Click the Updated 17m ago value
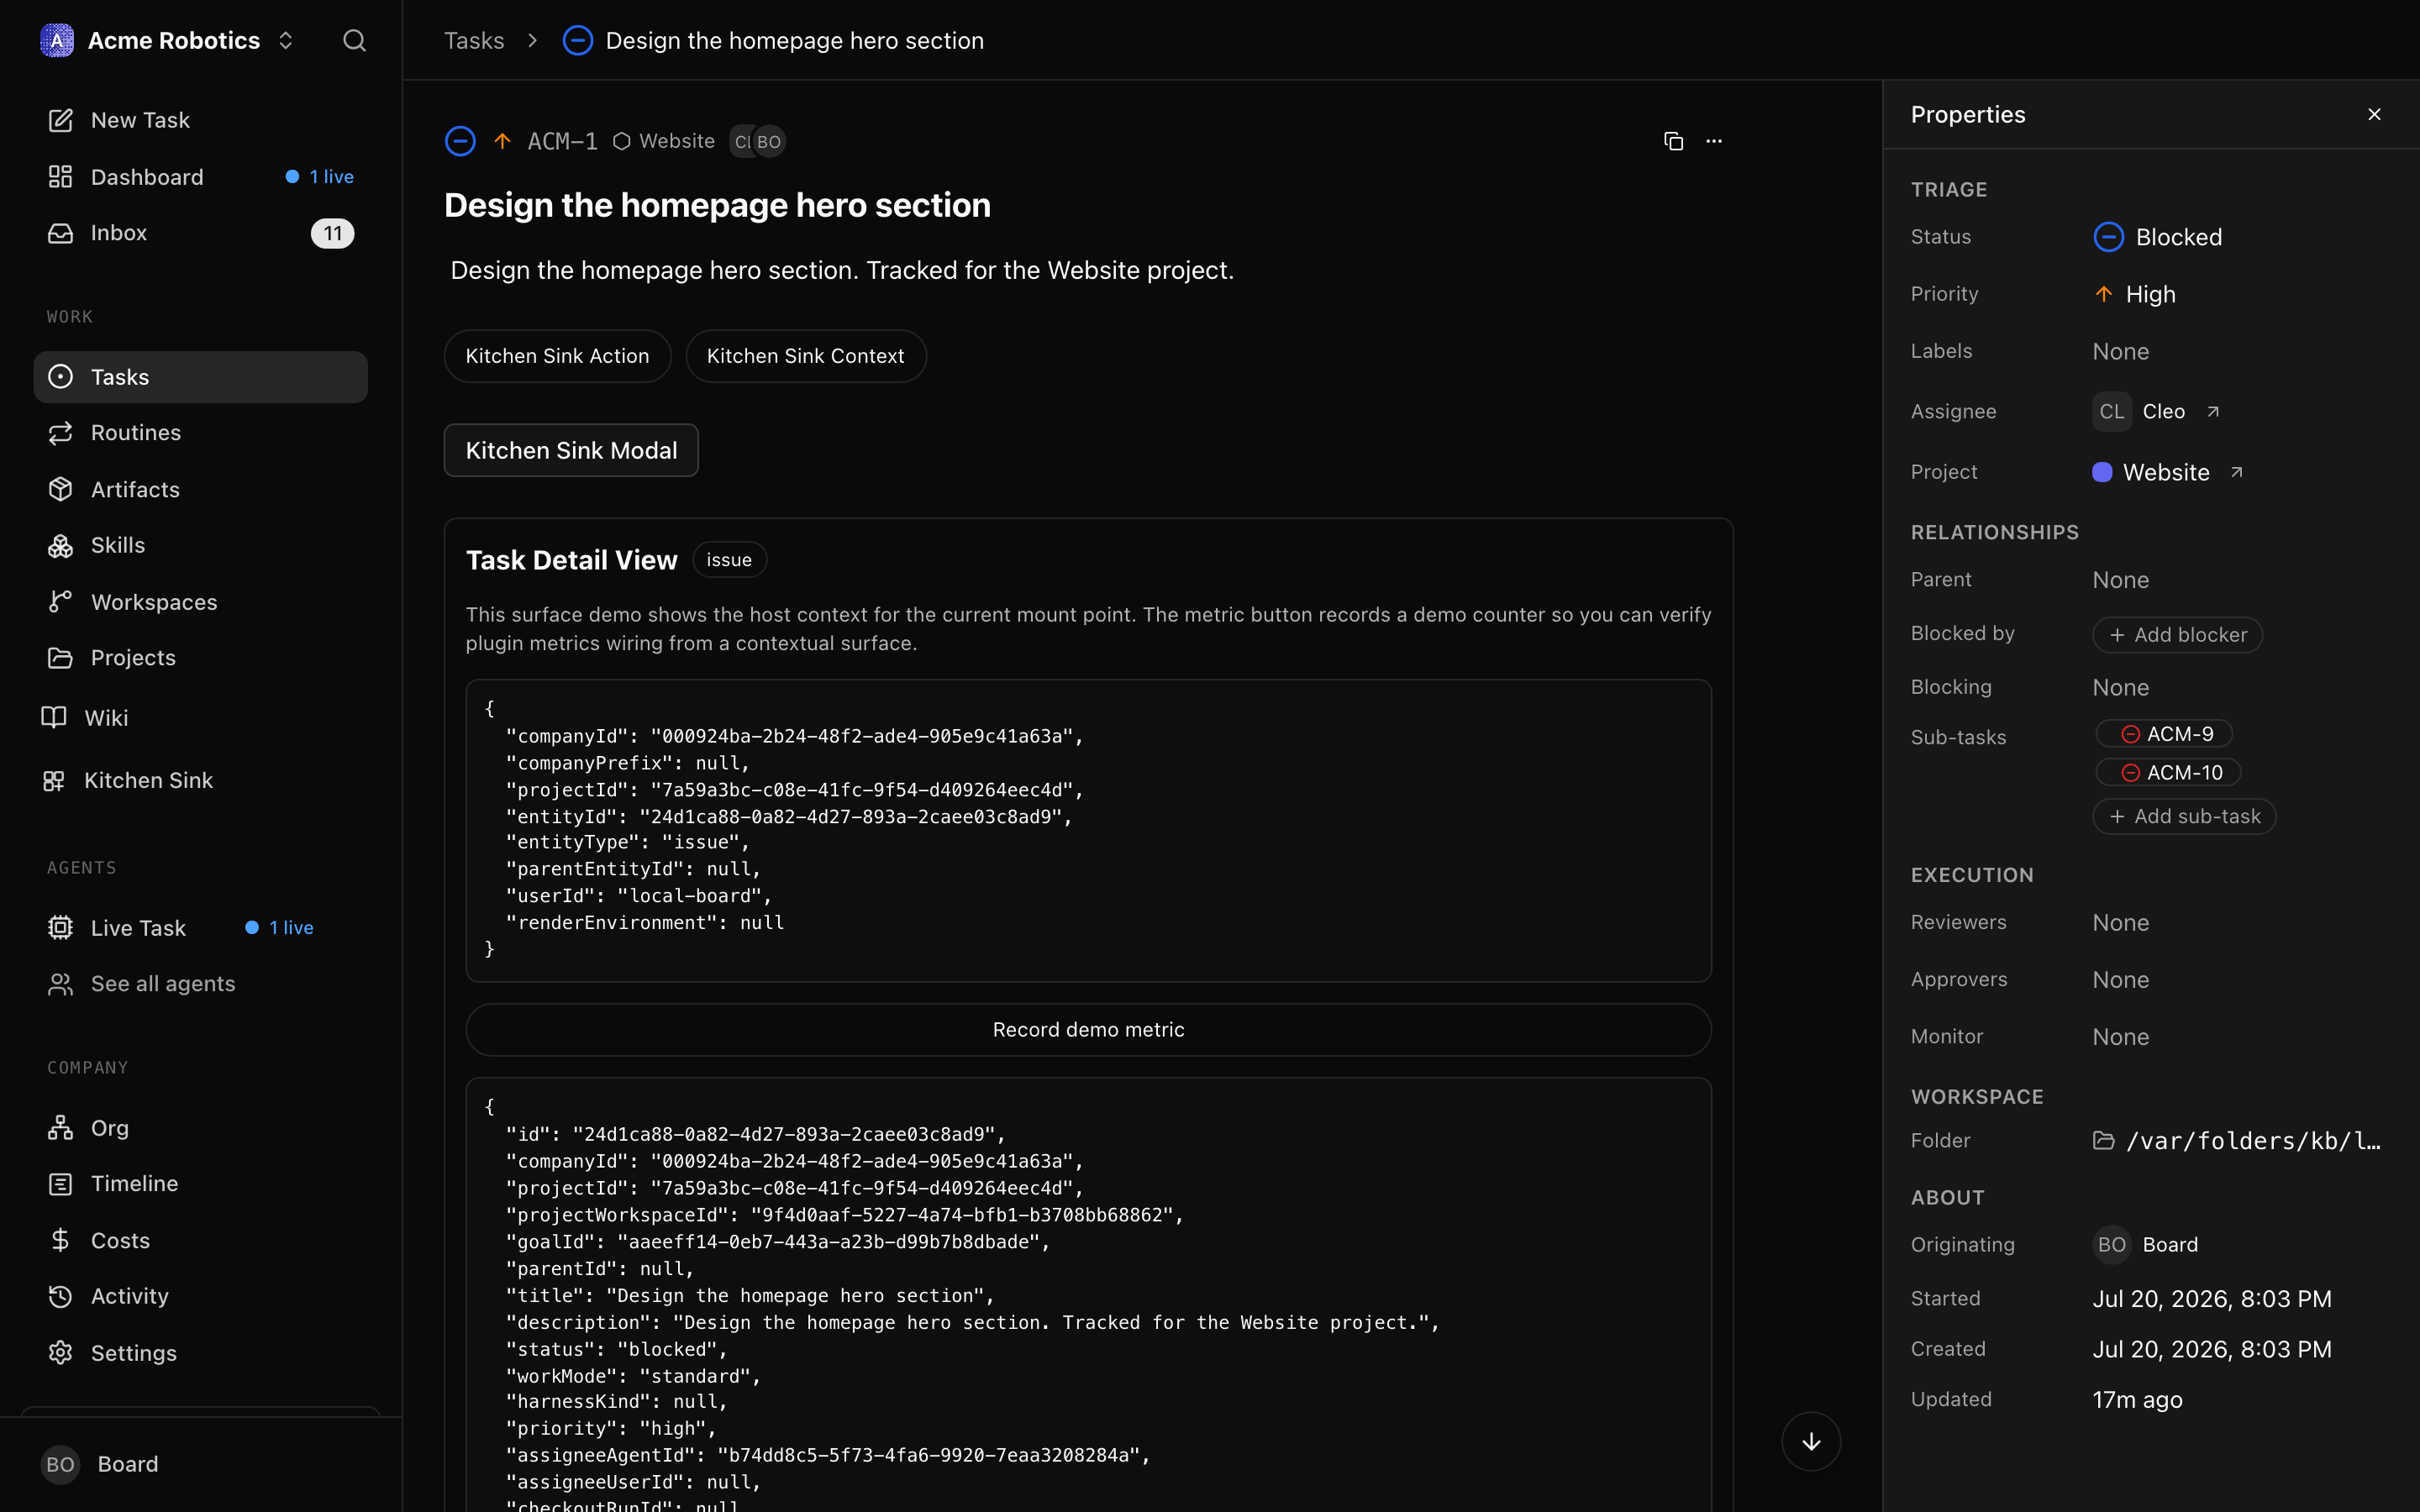This screenshot has height=1512, width=2420. 2137,1400
